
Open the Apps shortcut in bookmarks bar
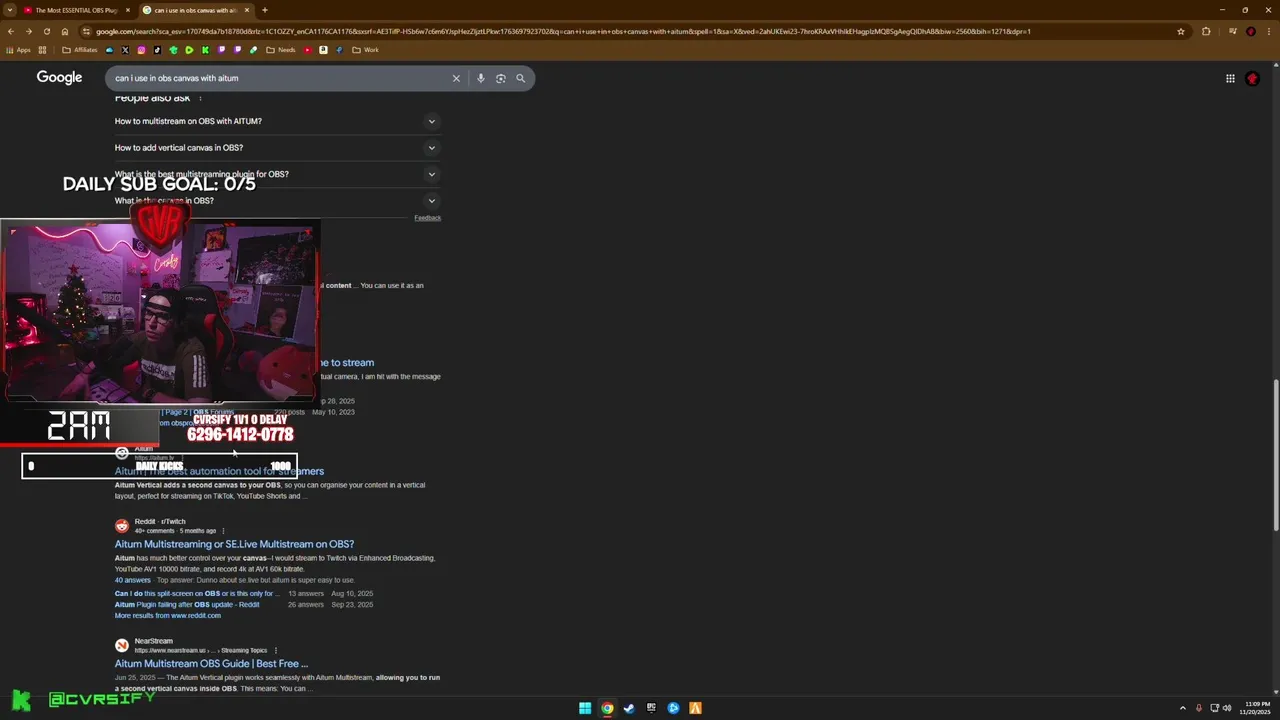pos(18,50)
